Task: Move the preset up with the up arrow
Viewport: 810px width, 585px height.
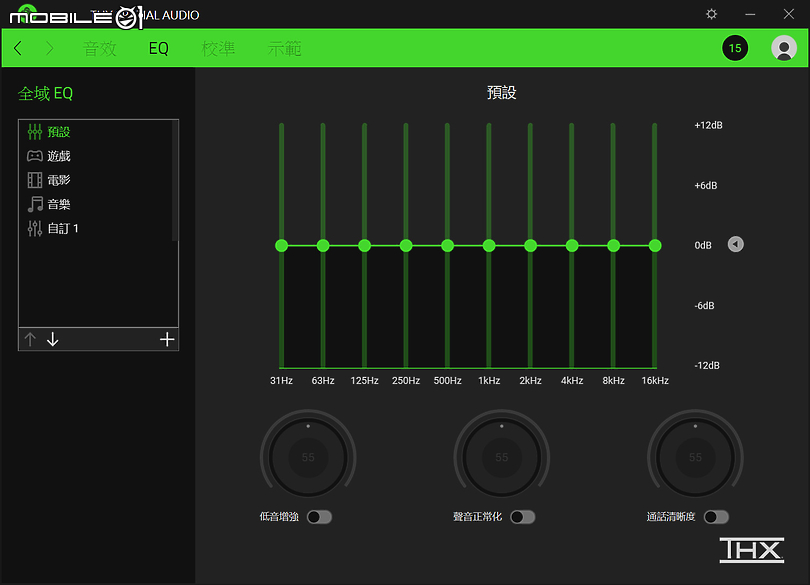Action: [30, 340]
